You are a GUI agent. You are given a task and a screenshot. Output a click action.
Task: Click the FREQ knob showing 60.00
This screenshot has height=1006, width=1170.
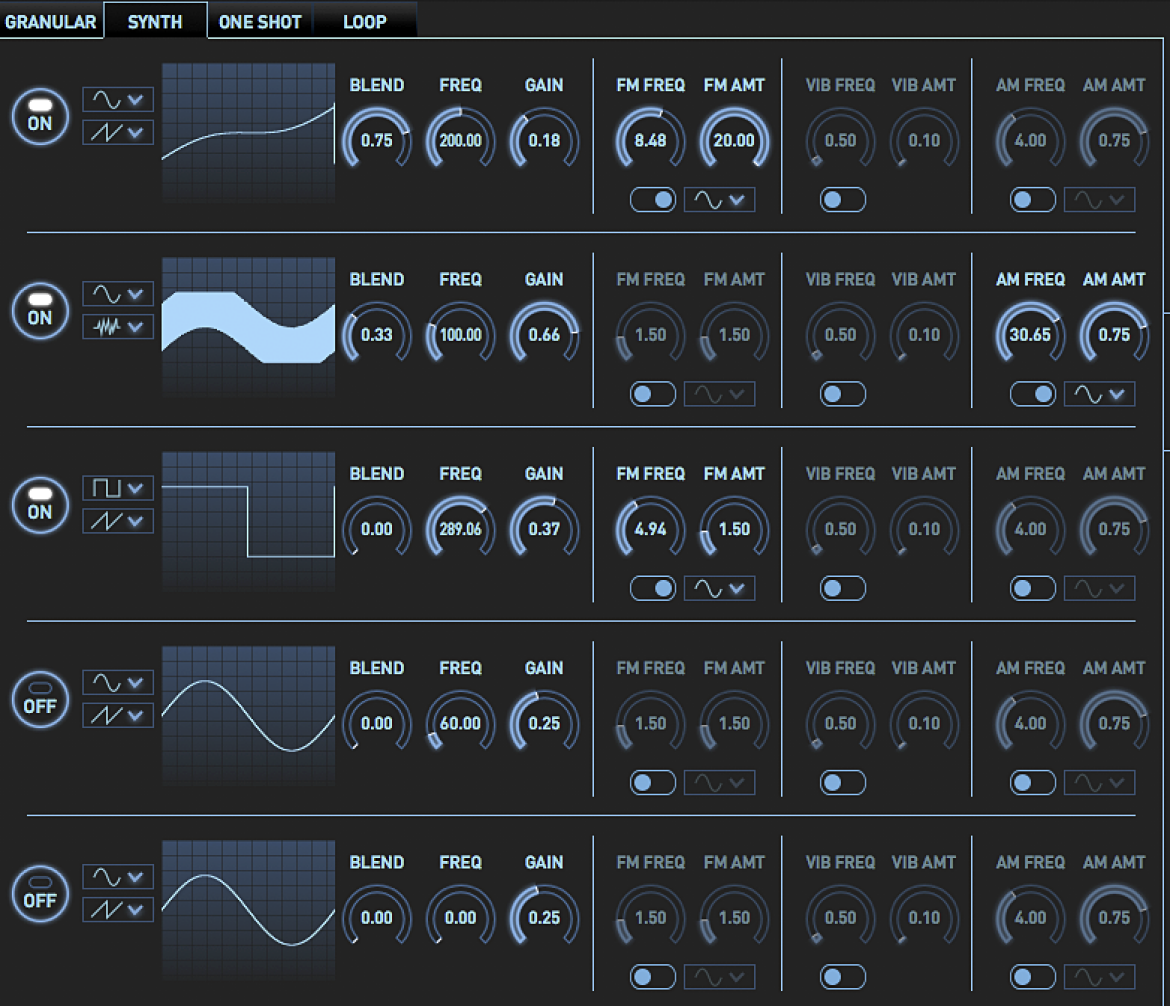pos(460,722)
